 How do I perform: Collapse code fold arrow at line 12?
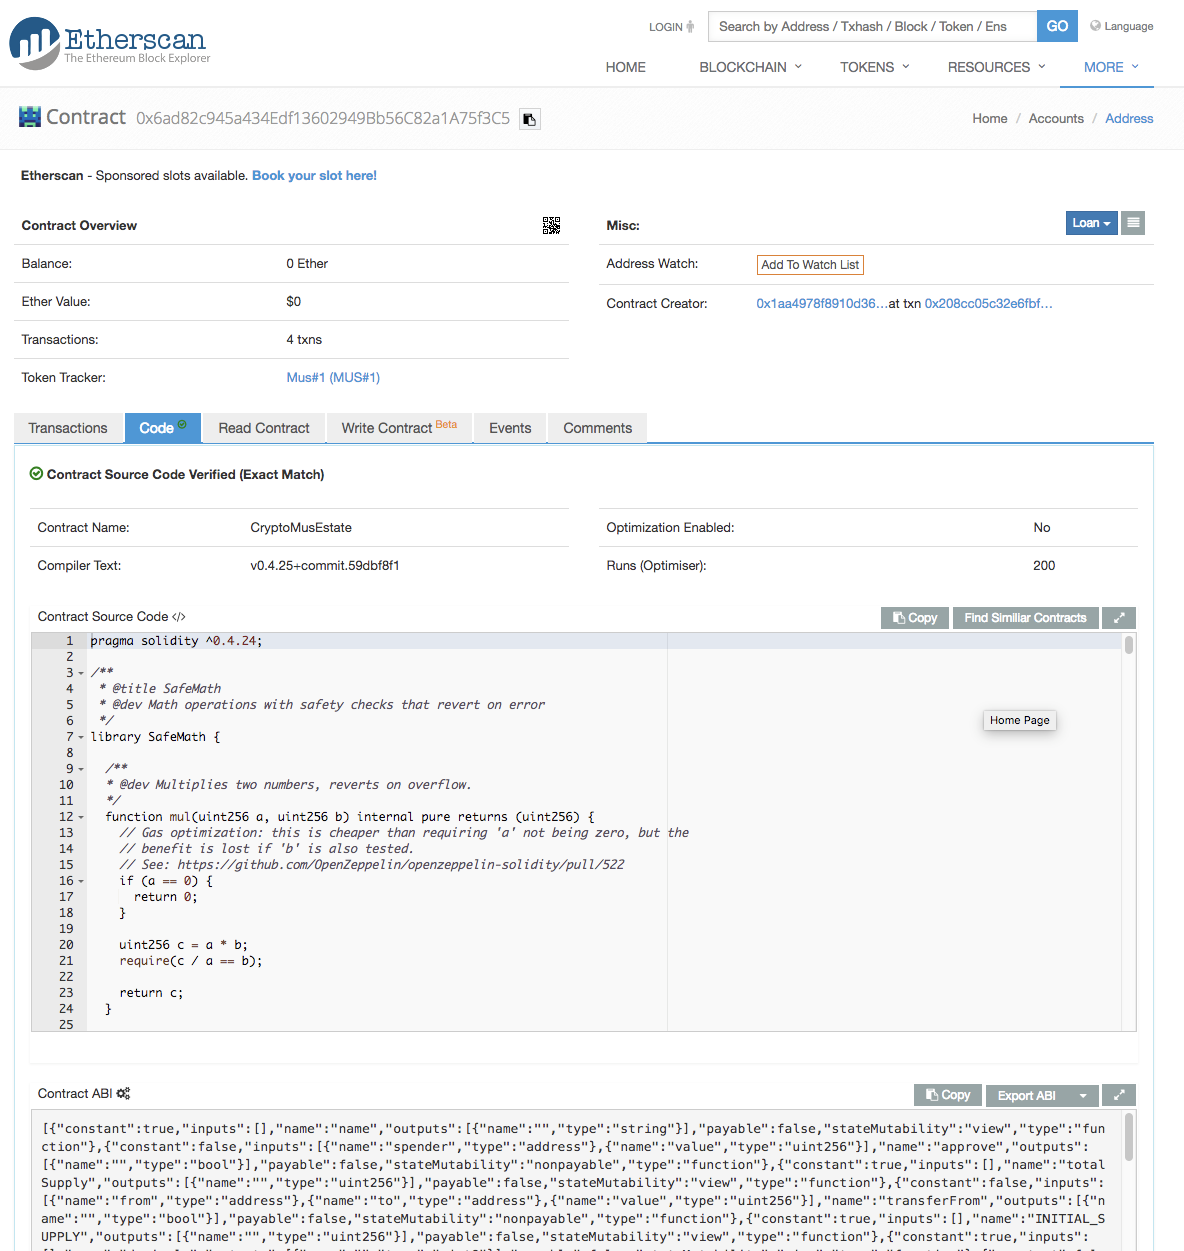click(x=81, y=817)
